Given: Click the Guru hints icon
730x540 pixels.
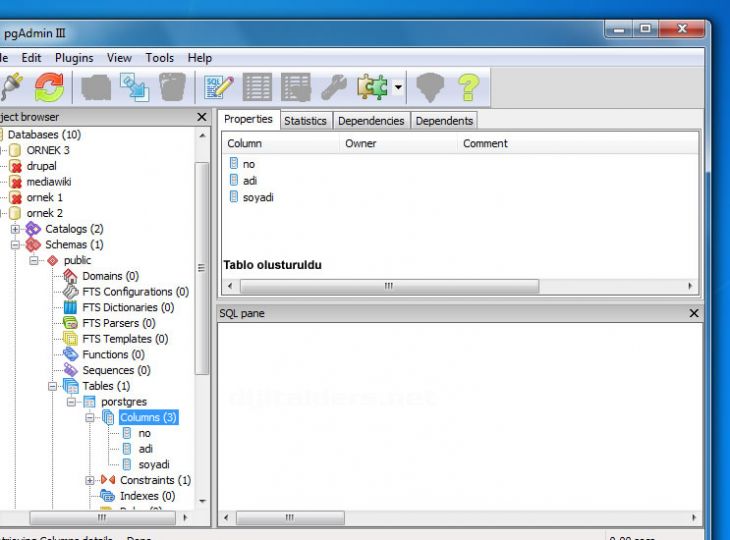Looking at the screenshot, I should 430,87.
